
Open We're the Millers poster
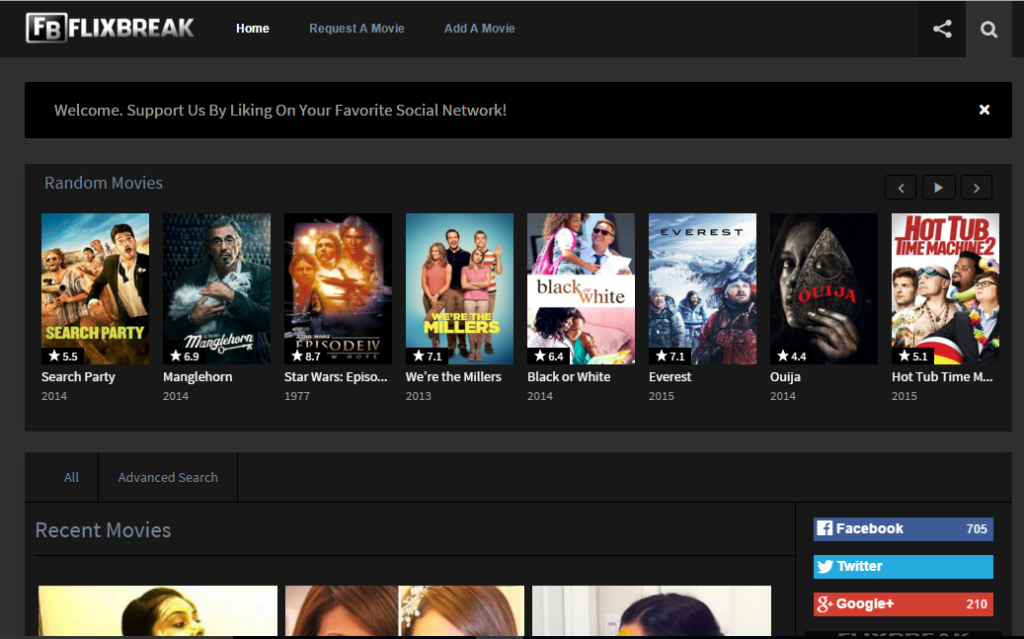(x=459, y=288)
